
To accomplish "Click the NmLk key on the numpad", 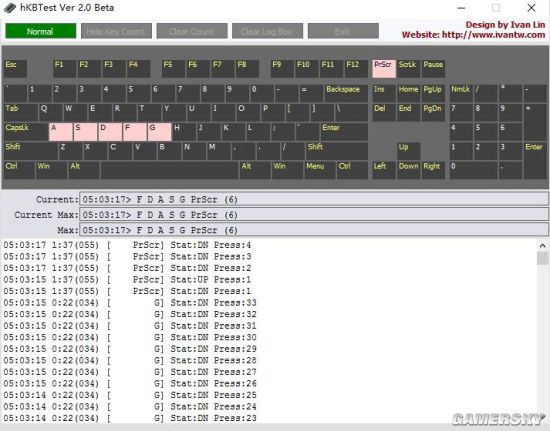I will [x=461, y=93].
